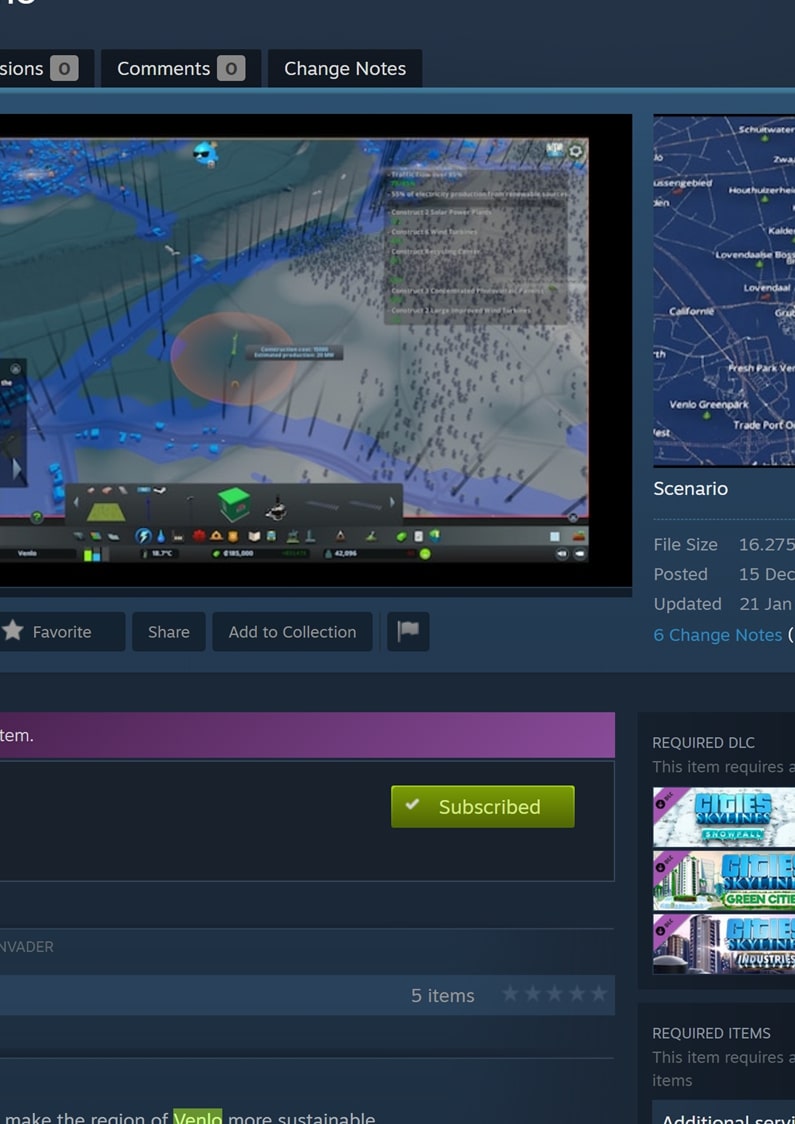Screen dimensions: 795x1124
Task: Click the five-star rating beside 5 items
Action: point(554,994)
